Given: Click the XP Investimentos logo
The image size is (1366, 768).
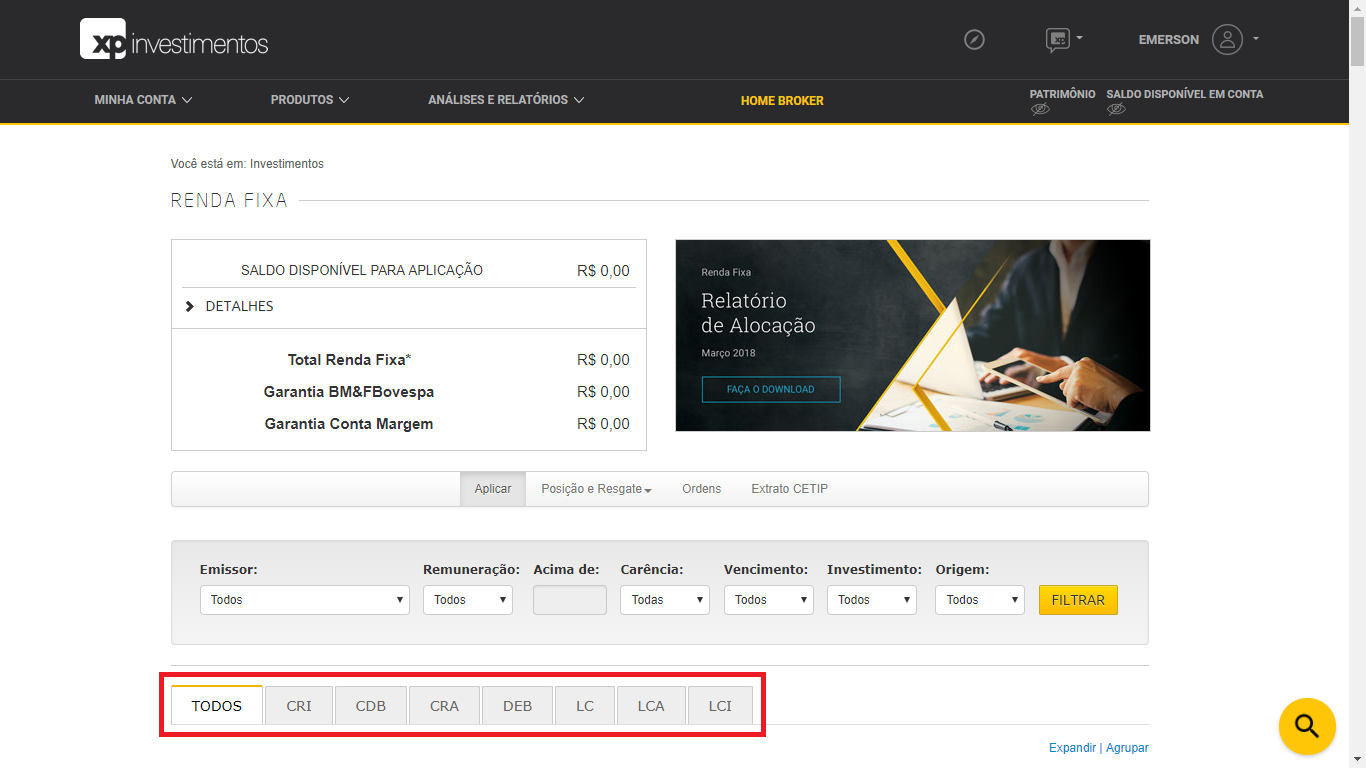Looking at the screenshot, I should pos(174,40).
